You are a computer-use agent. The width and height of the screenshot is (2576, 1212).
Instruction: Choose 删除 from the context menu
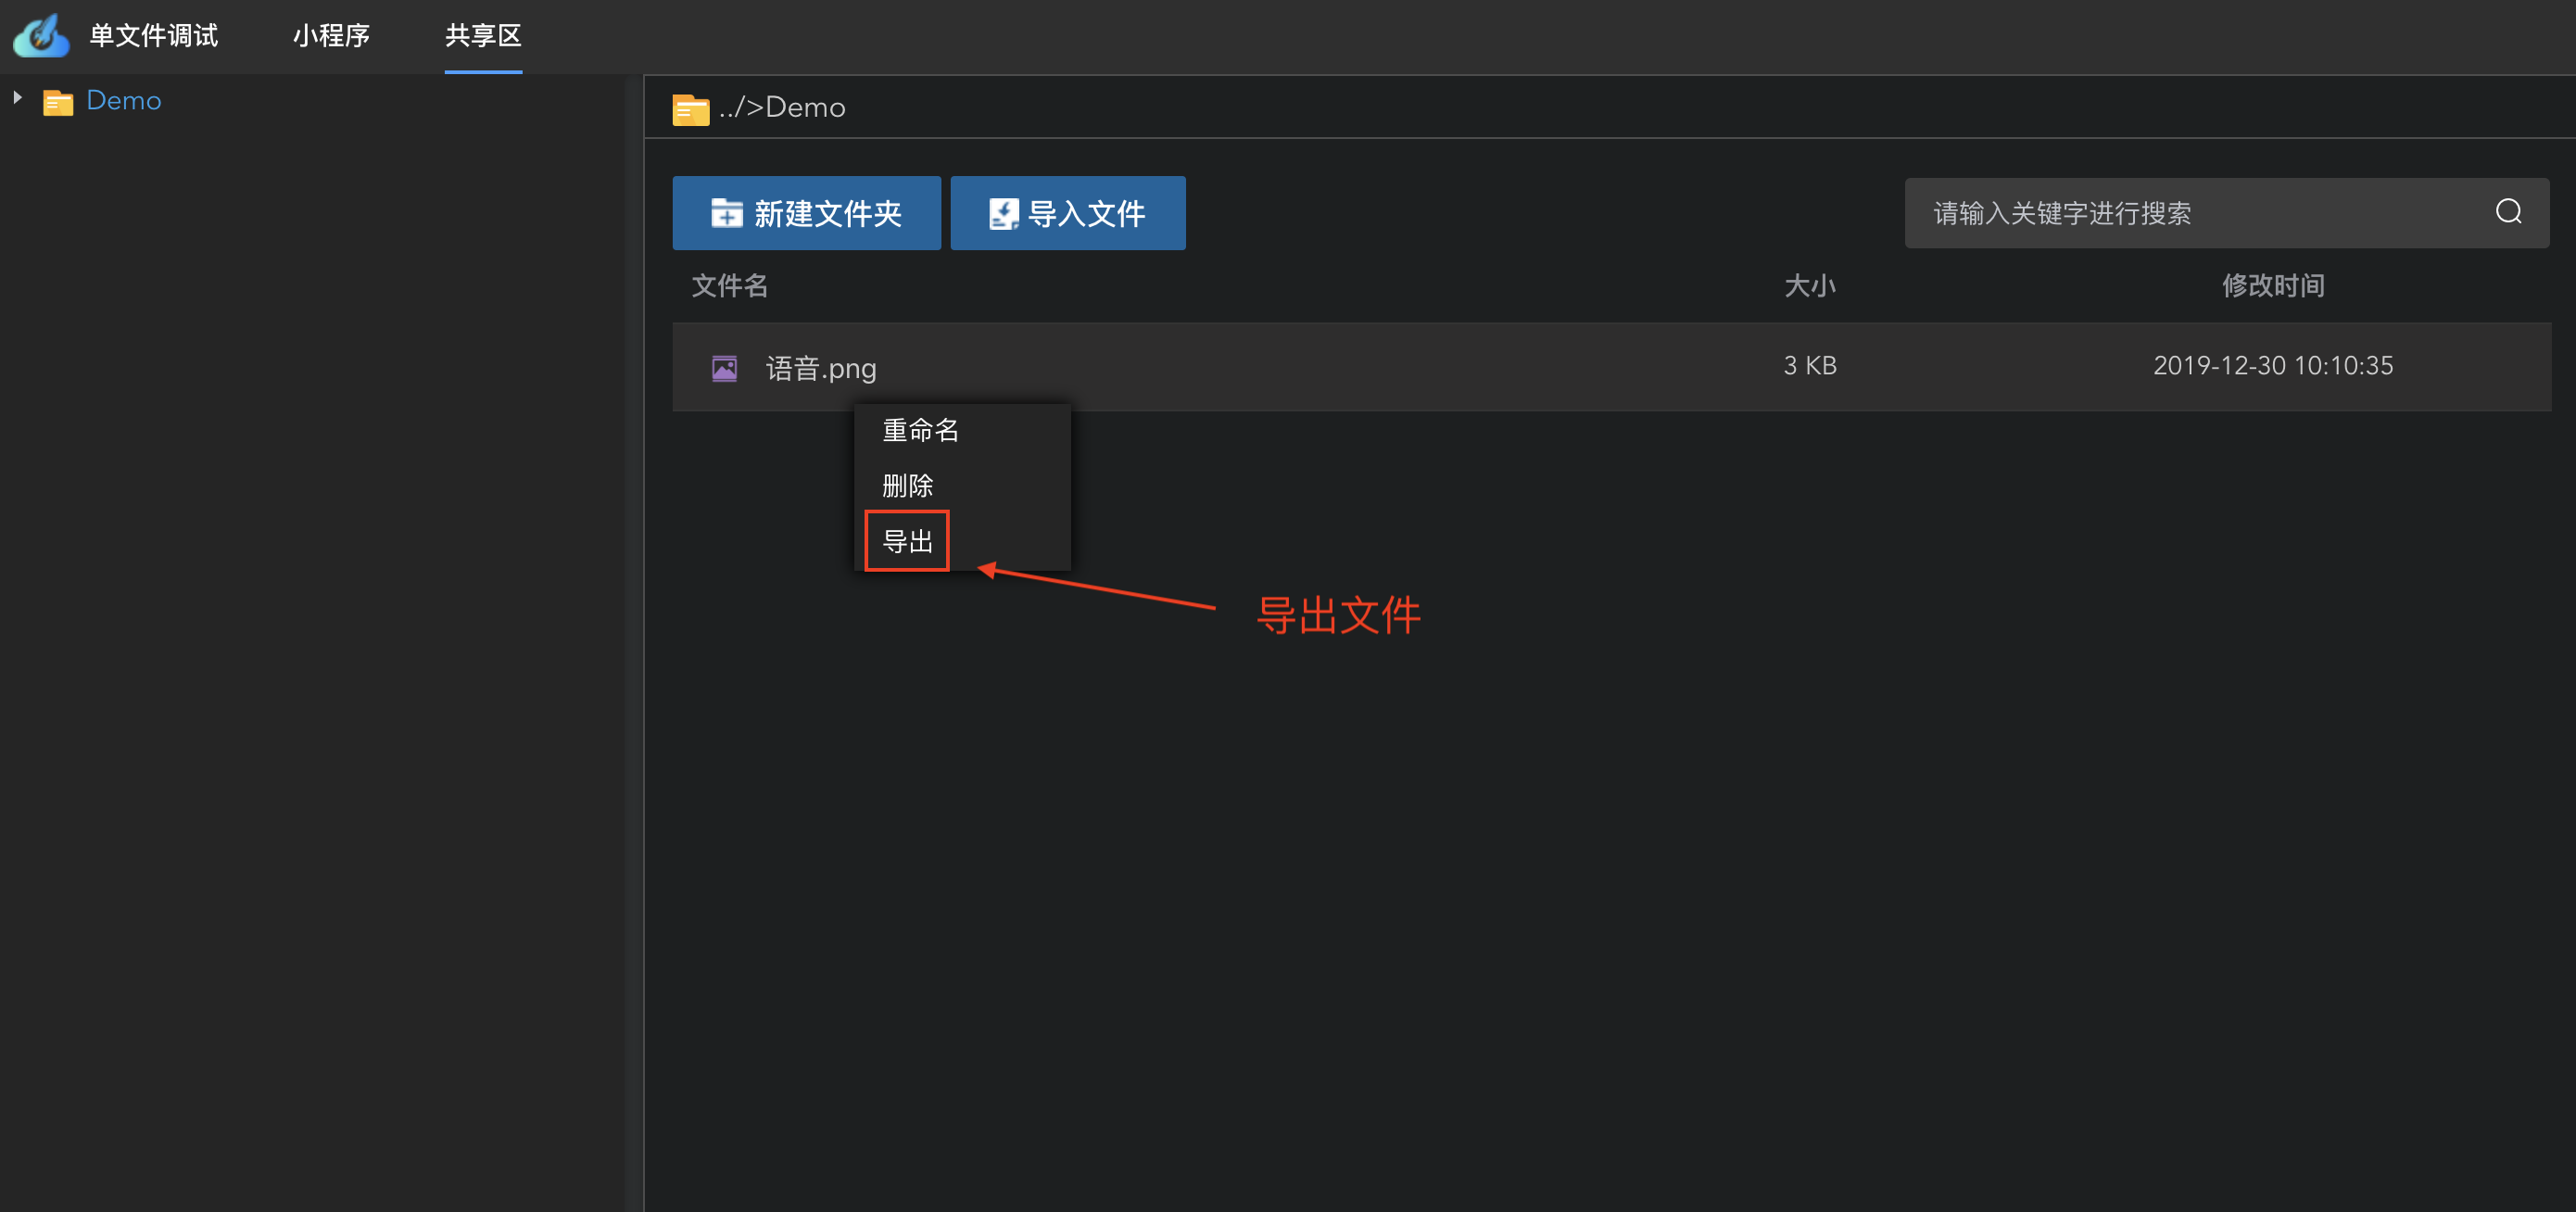907,486
